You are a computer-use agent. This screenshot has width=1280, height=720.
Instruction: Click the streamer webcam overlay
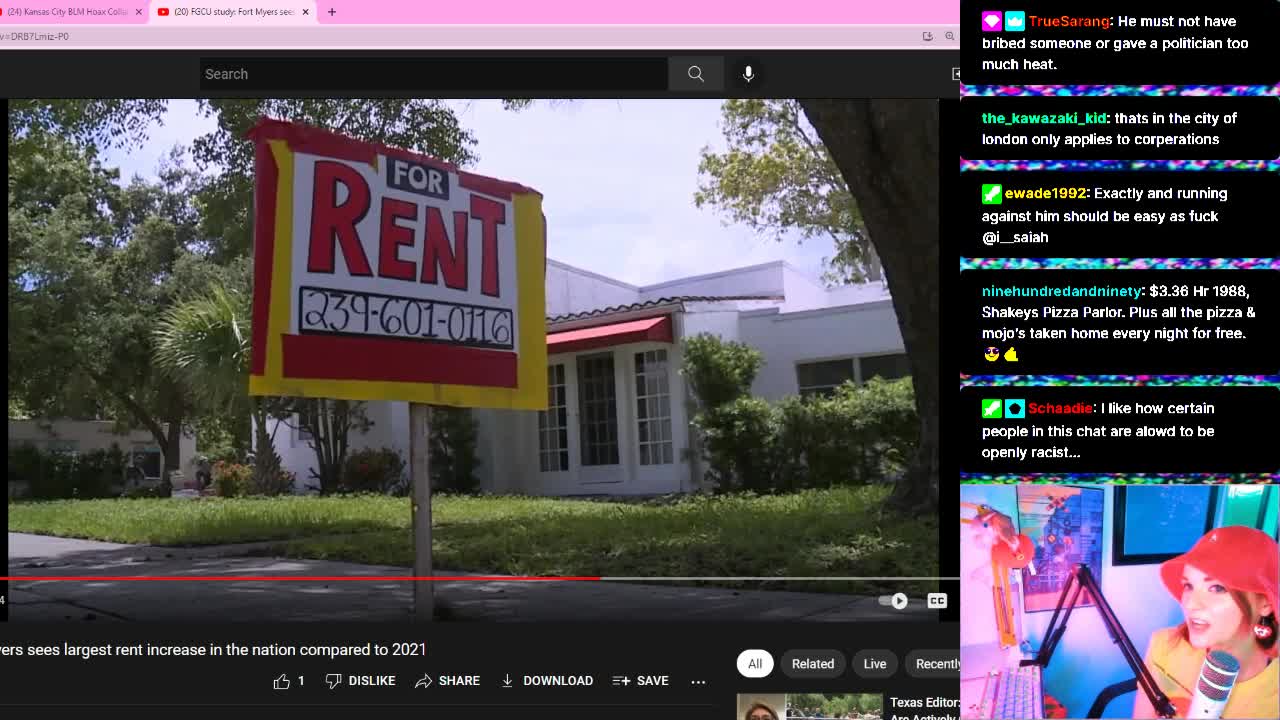(x=1120, y=602)
